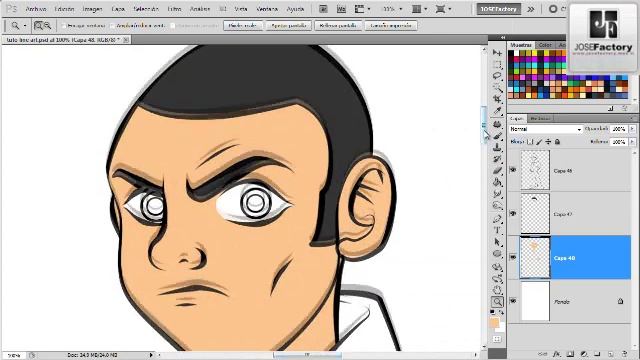The image size is (640, 360).
Task: Select the Rectangular Marquee tool
Action: [x=497, y=64]
